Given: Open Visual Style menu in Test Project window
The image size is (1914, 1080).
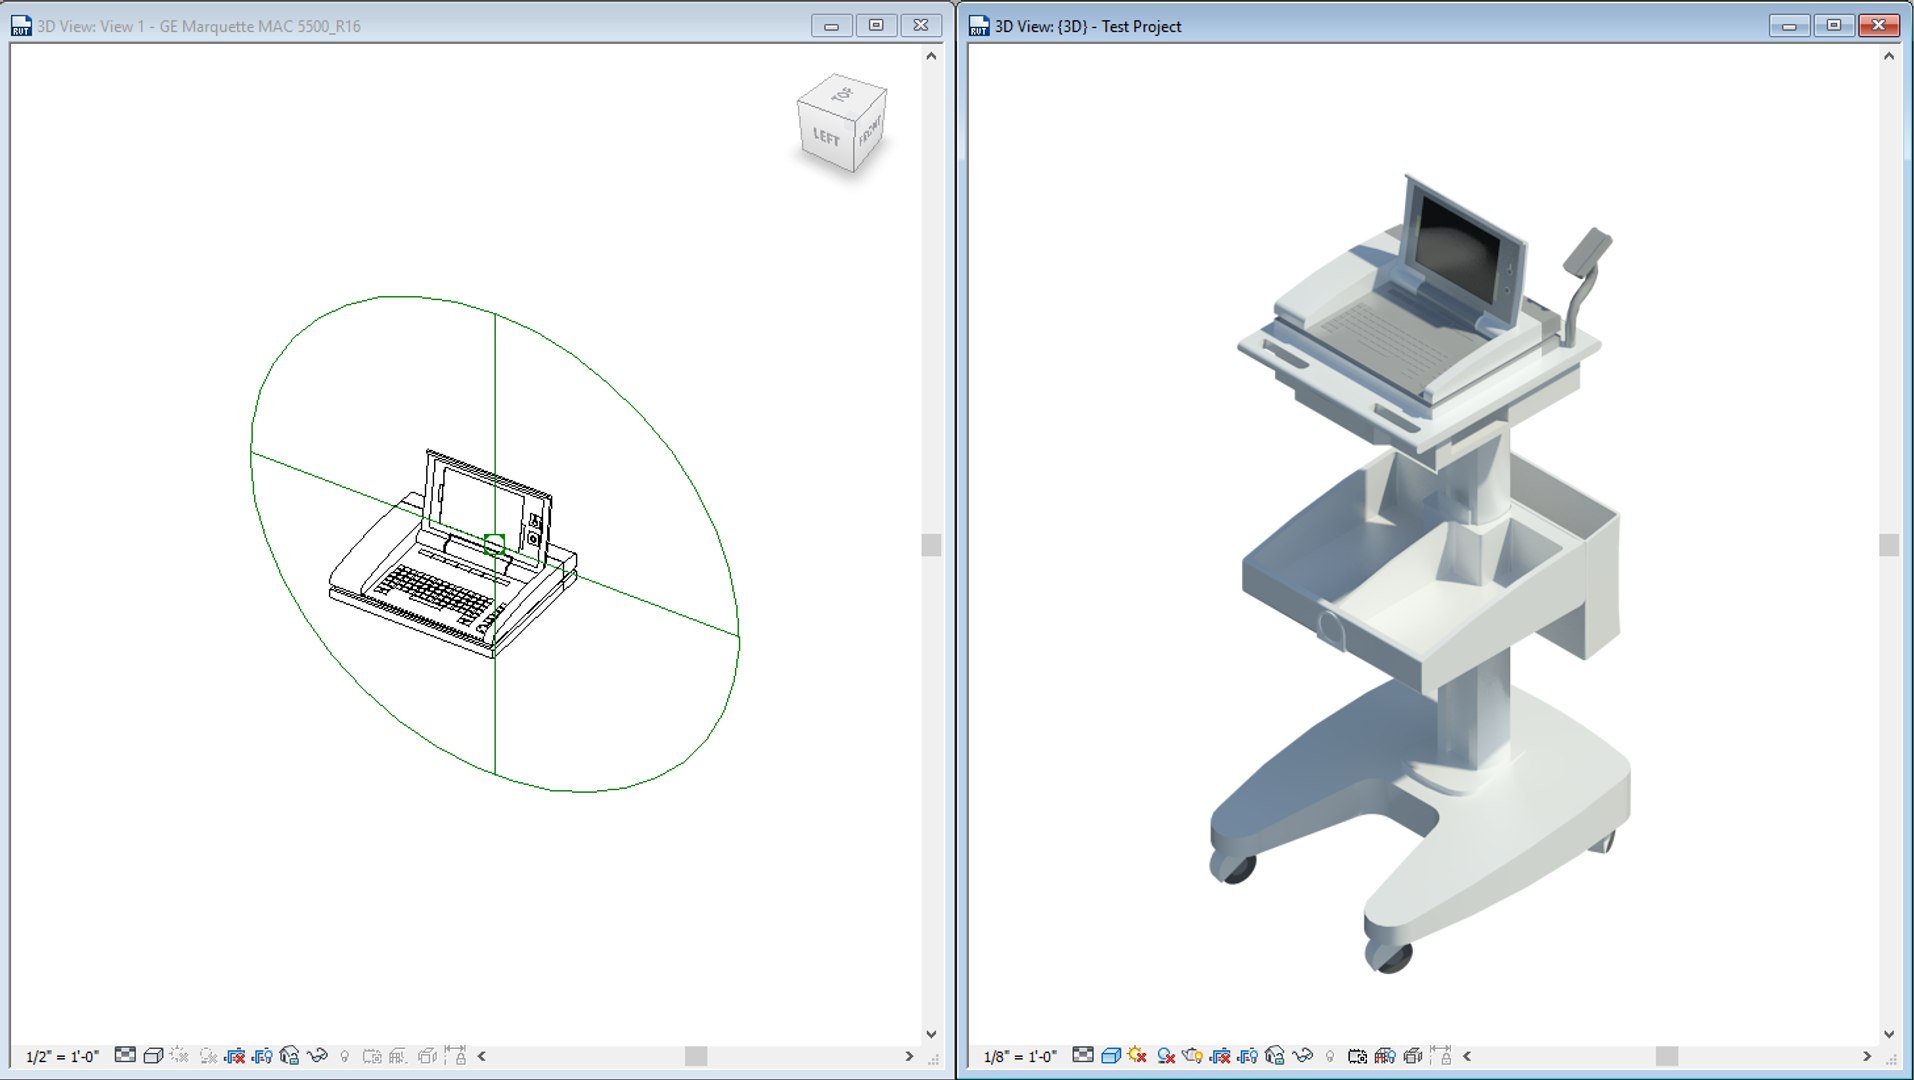Looking at the screenshot, I should tap(1111, 1056).
